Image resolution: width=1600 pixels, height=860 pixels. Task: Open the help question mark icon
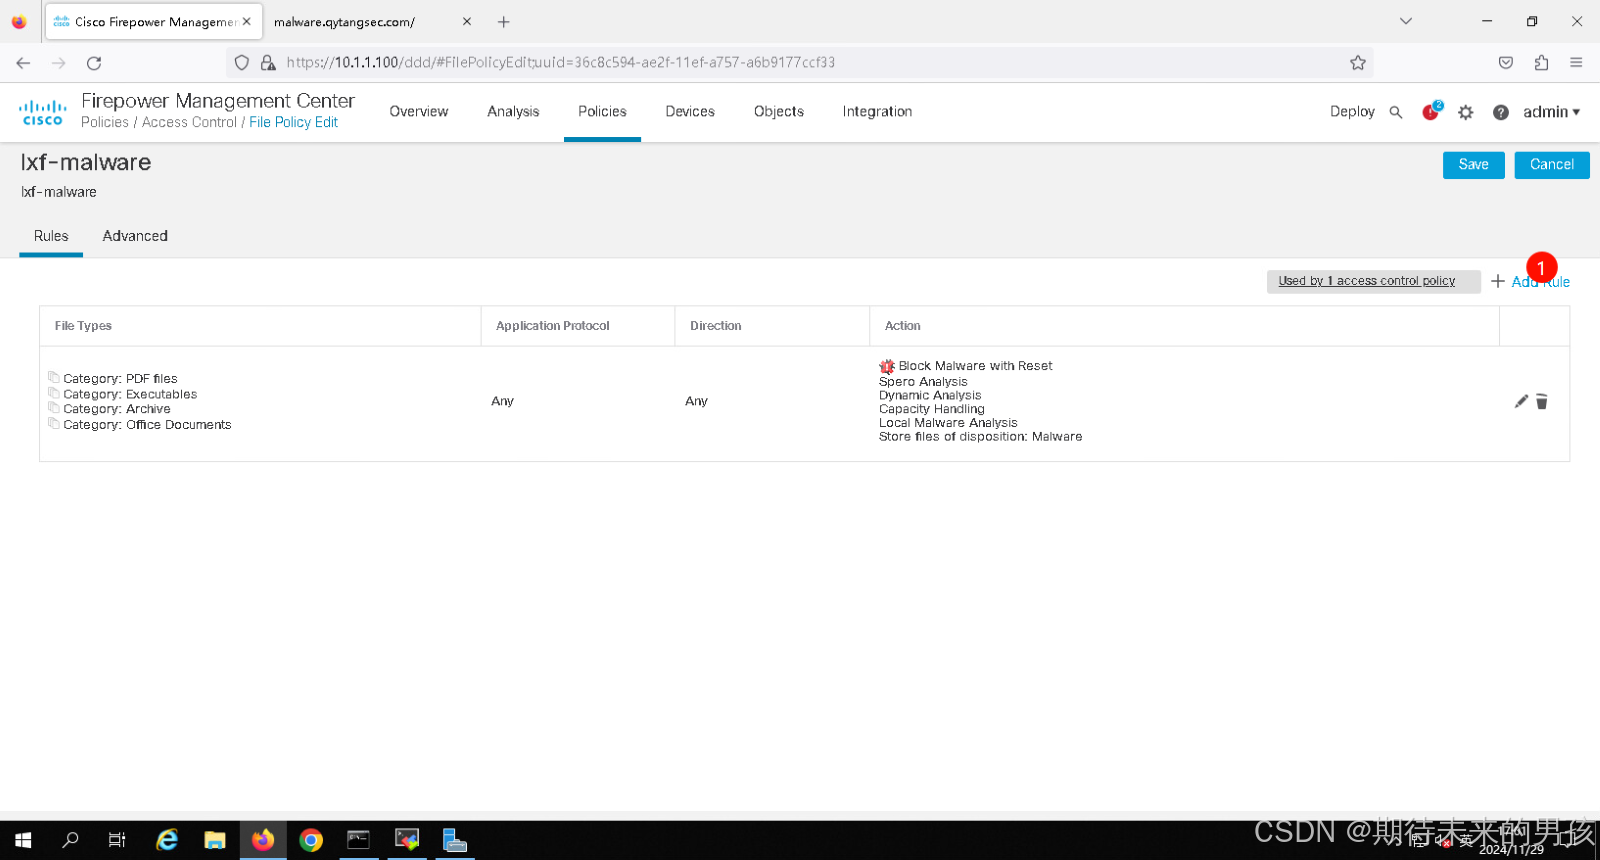[1501, 112]
